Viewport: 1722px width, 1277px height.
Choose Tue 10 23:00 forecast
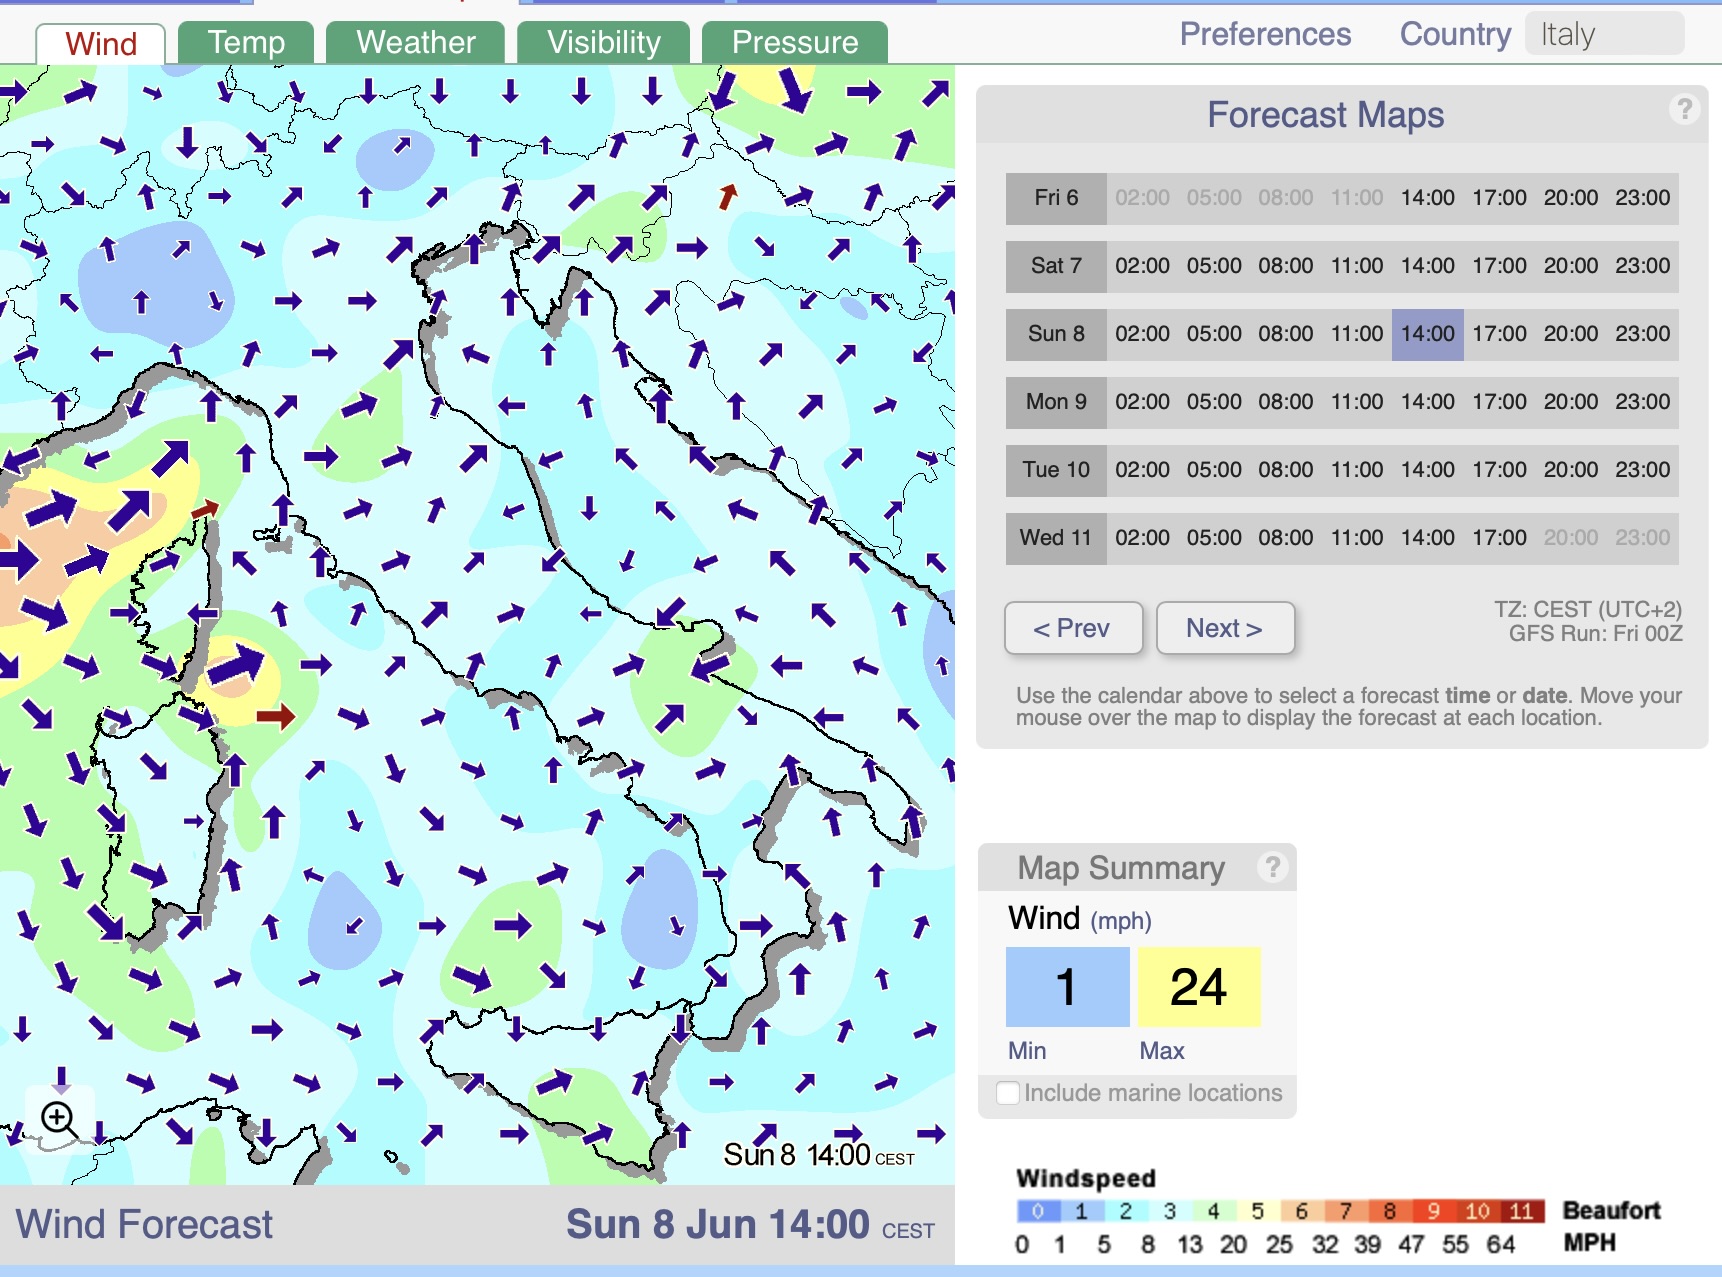click(1642, 470)
